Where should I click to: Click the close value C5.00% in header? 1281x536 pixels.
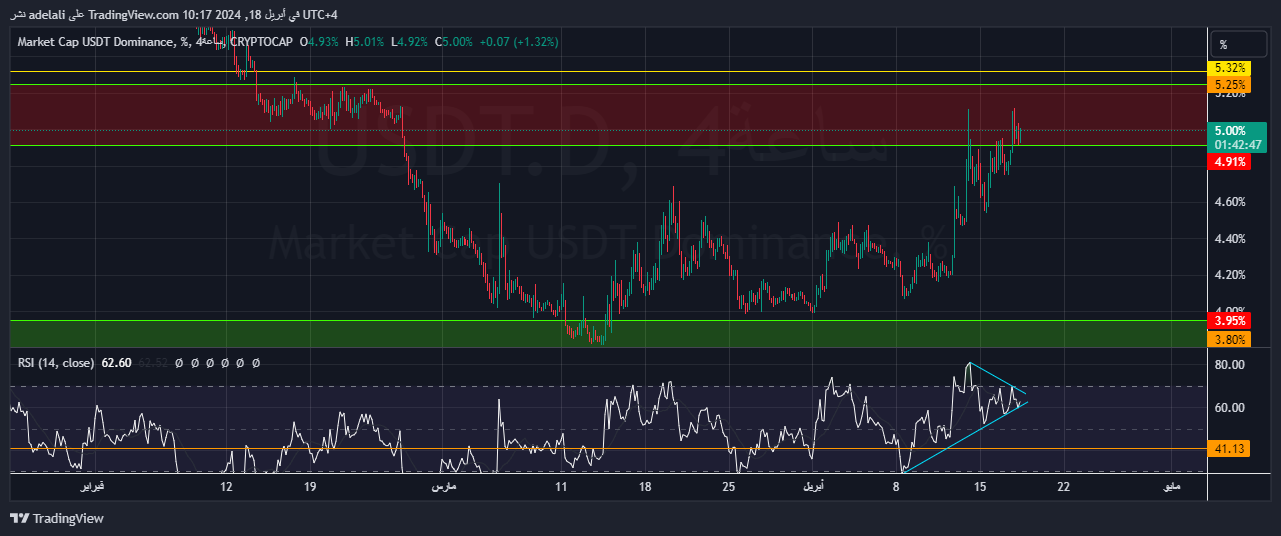pos(454,42)
